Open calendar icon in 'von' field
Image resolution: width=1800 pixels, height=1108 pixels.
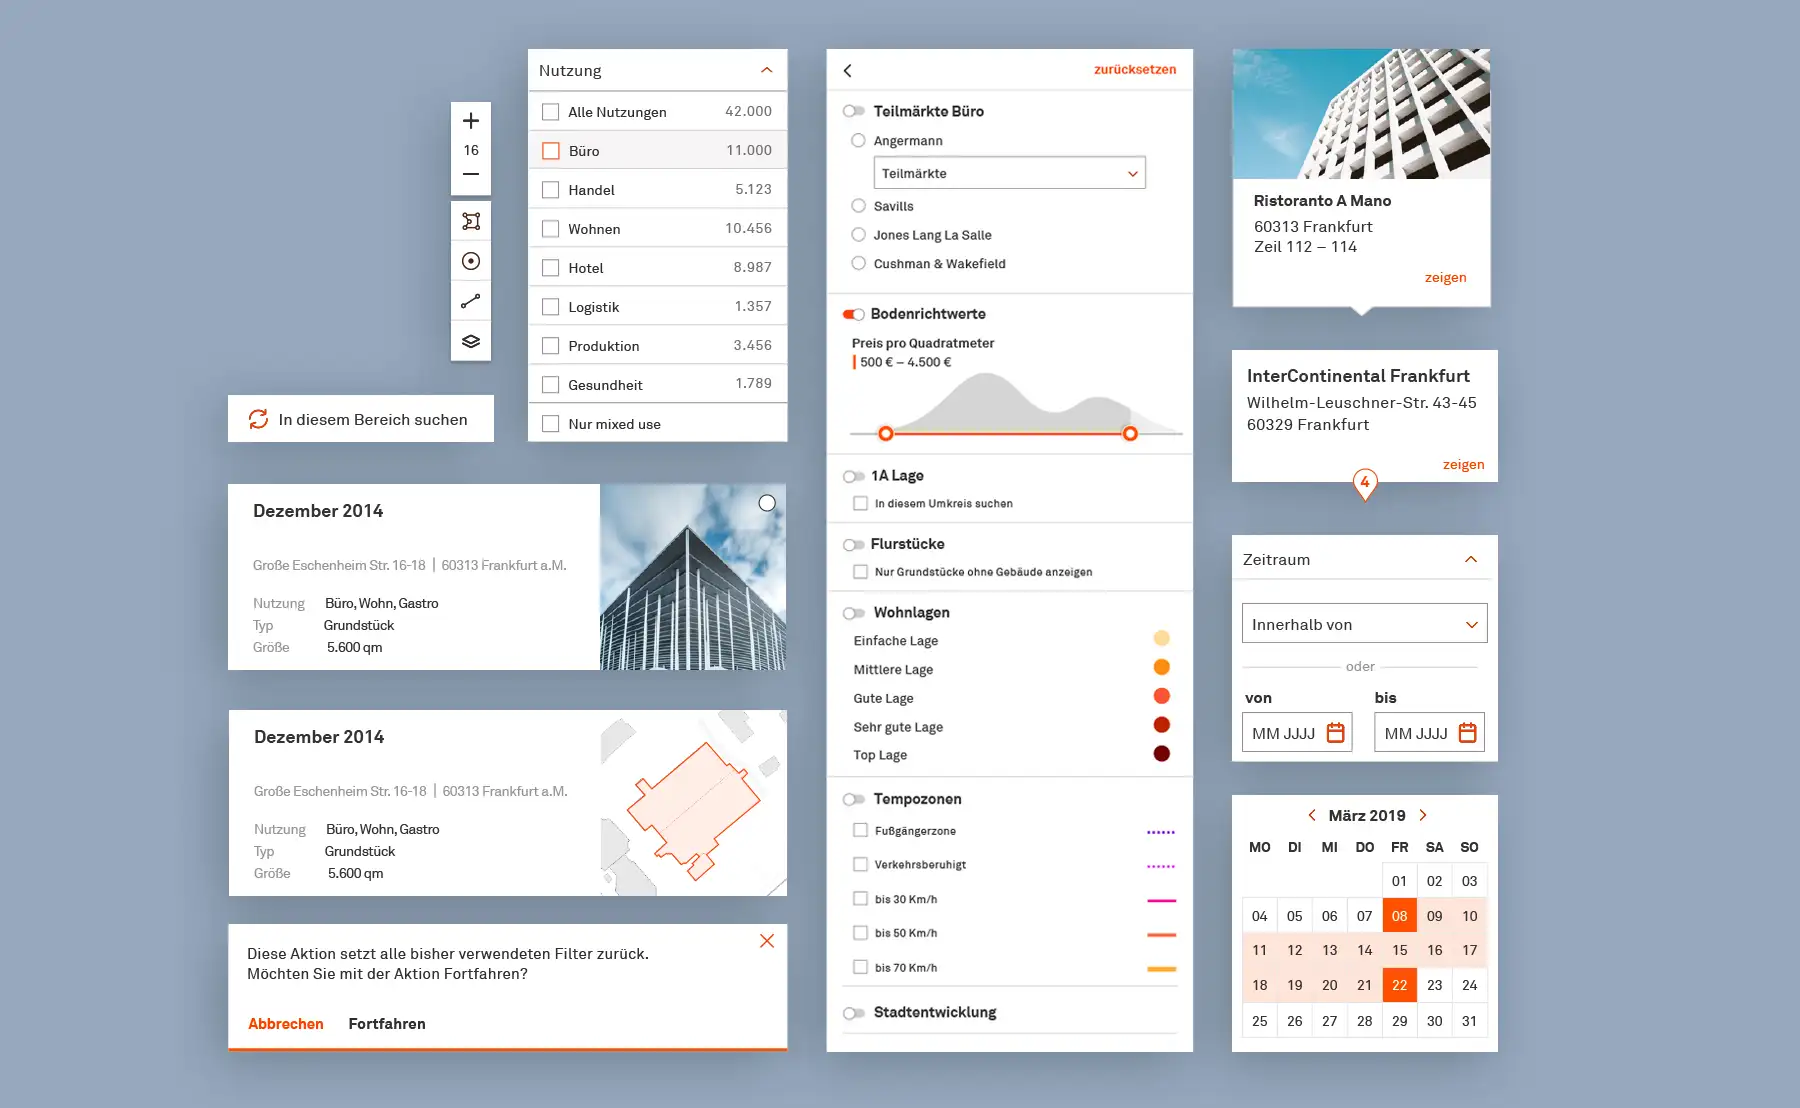point(1335,733)
